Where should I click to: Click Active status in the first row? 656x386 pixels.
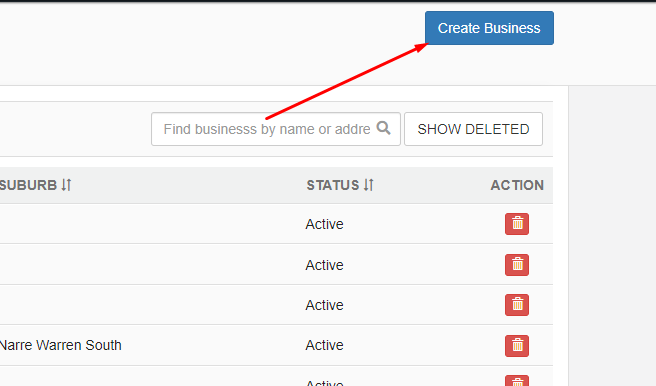pos(324,224)
